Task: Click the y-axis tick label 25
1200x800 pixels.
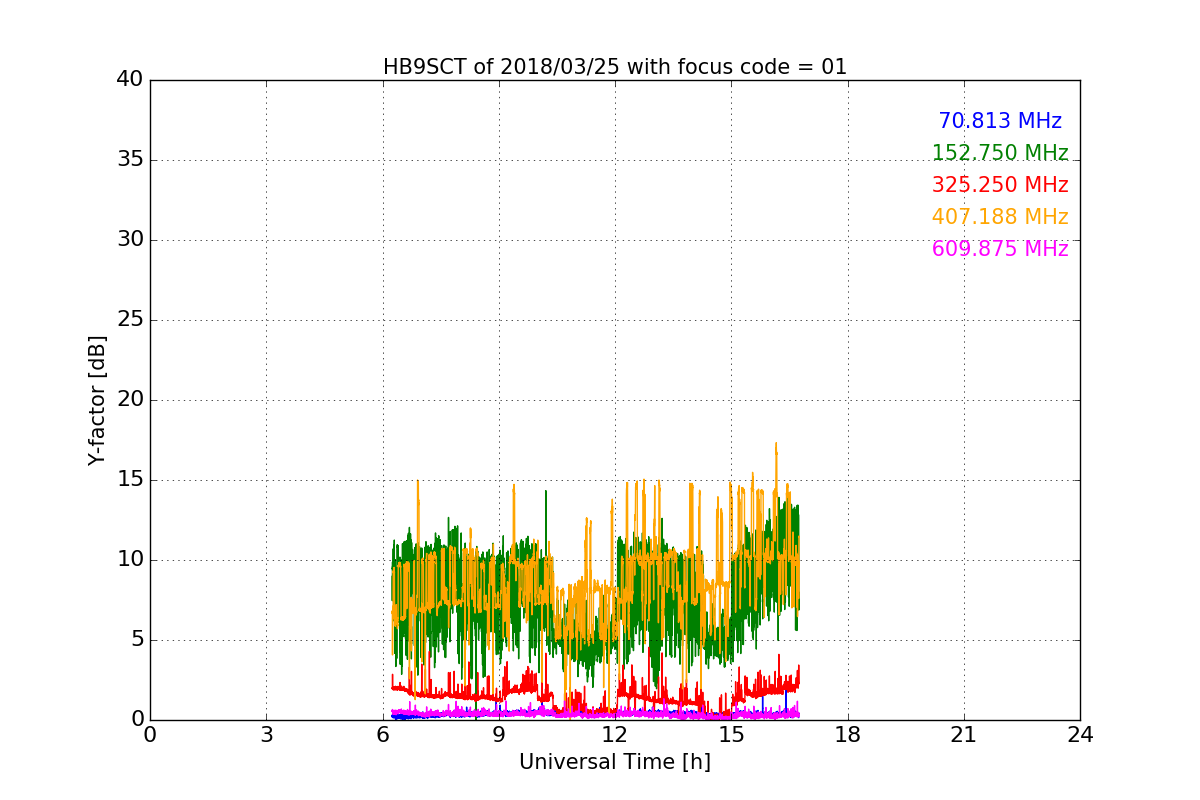Action: (130, 320)
